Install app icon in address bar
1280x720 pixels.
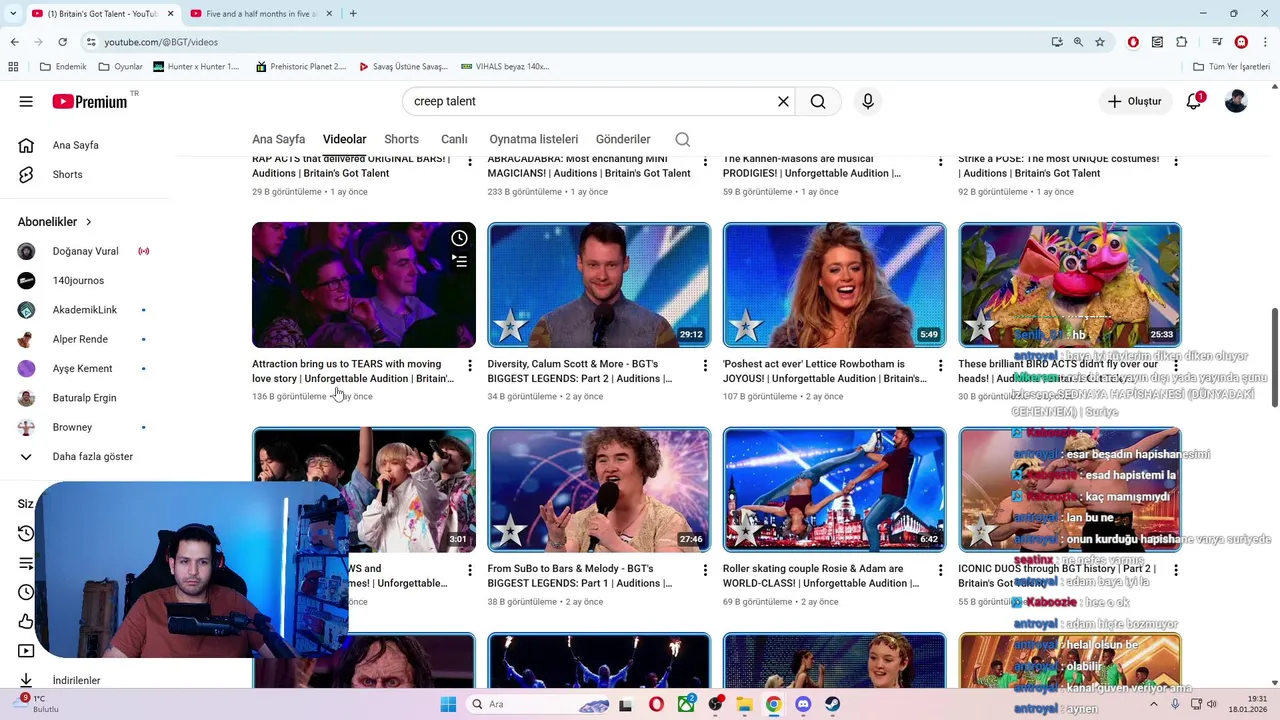1057,42
